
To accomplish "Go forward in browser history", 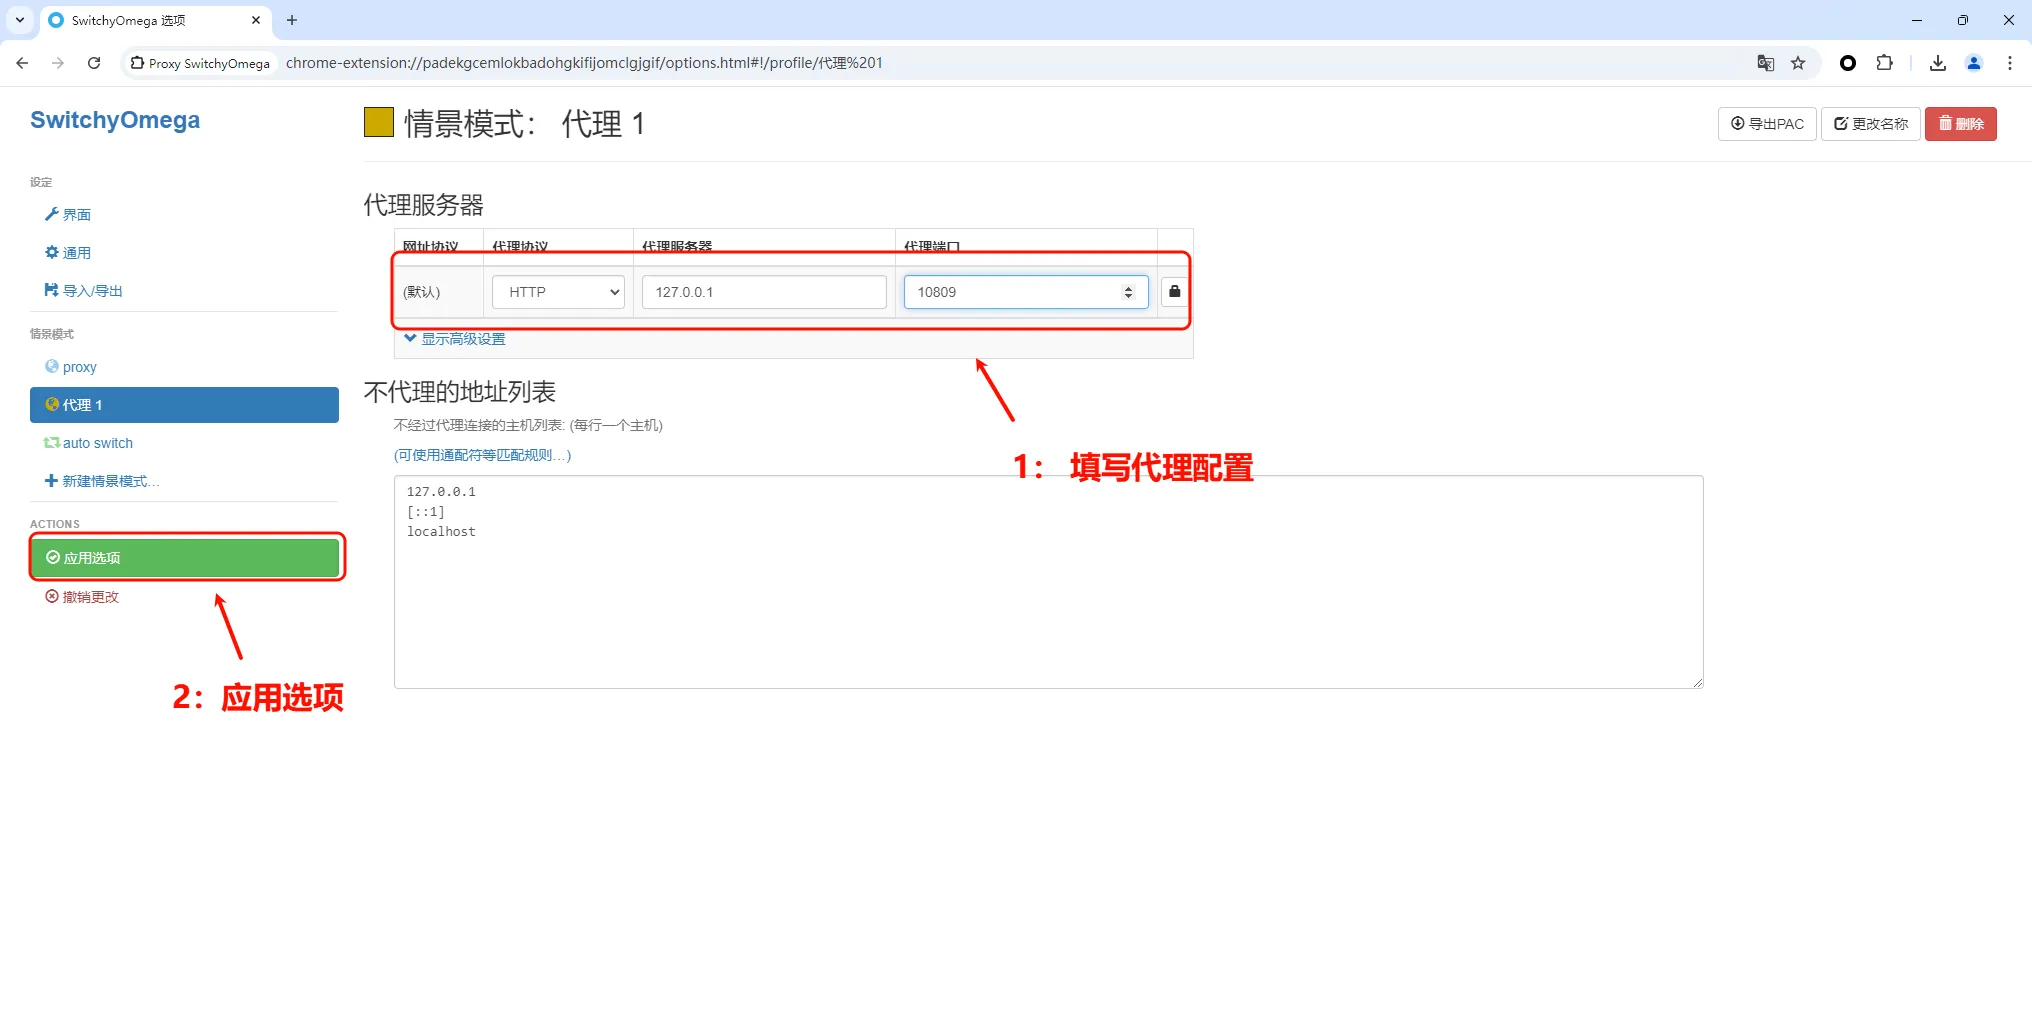I will [x=58, y=63].
